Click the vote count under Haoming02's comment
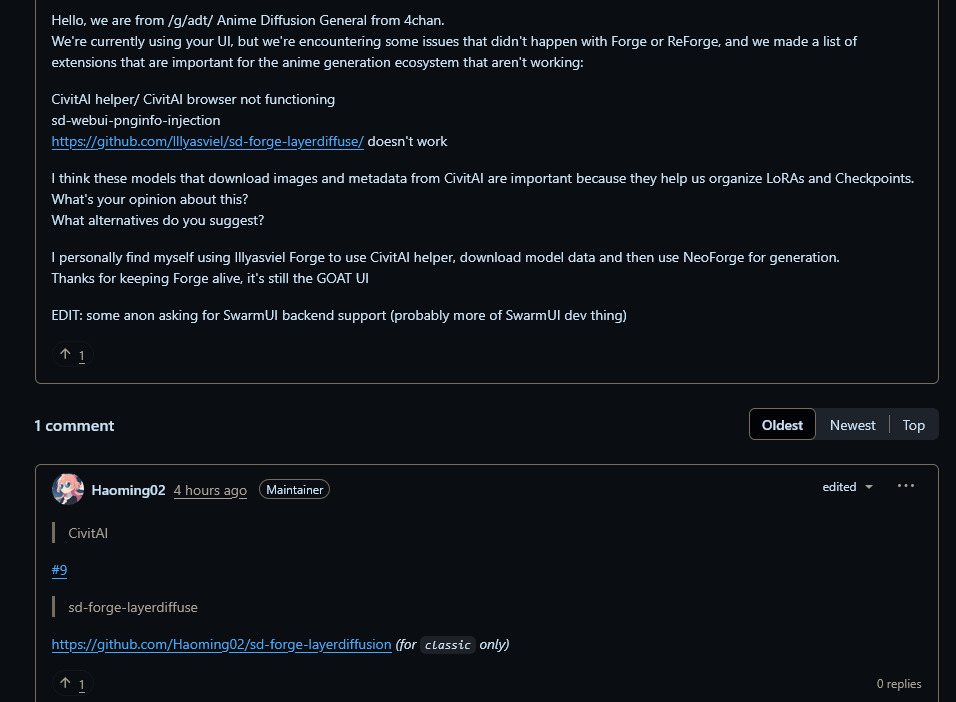The width and height of the screenshot is (956, 702). pyautogui.click(x=82, y=685)
